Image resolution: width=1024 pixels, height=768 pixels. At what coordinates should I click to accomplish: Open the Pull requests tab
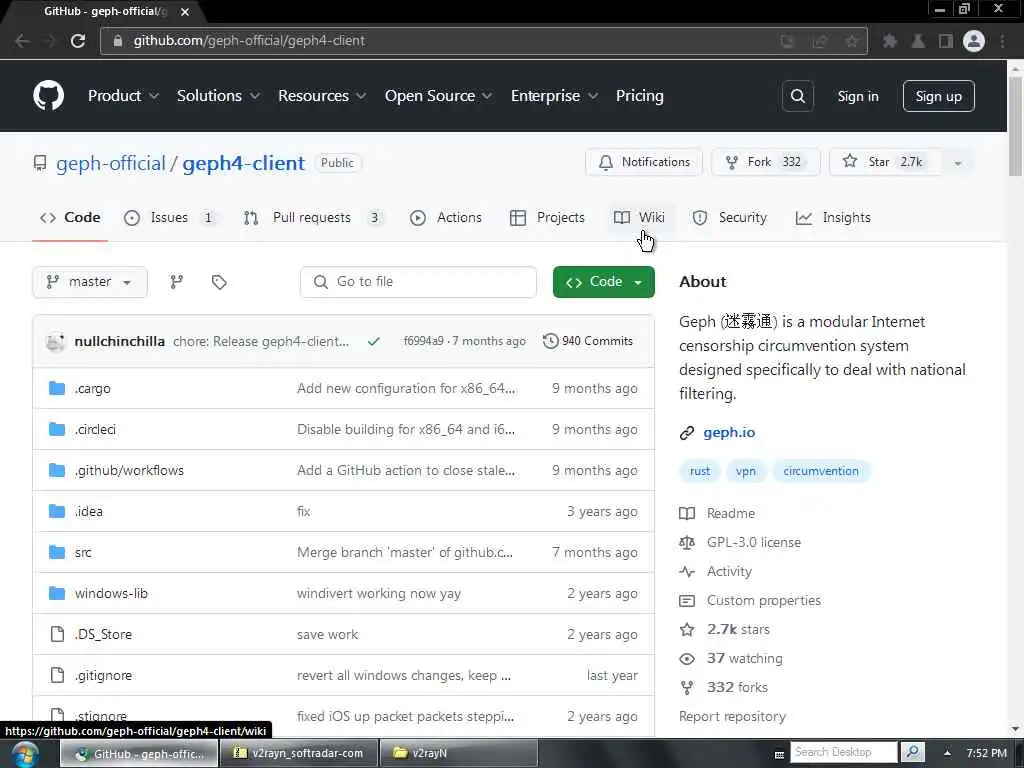point(313,217)
